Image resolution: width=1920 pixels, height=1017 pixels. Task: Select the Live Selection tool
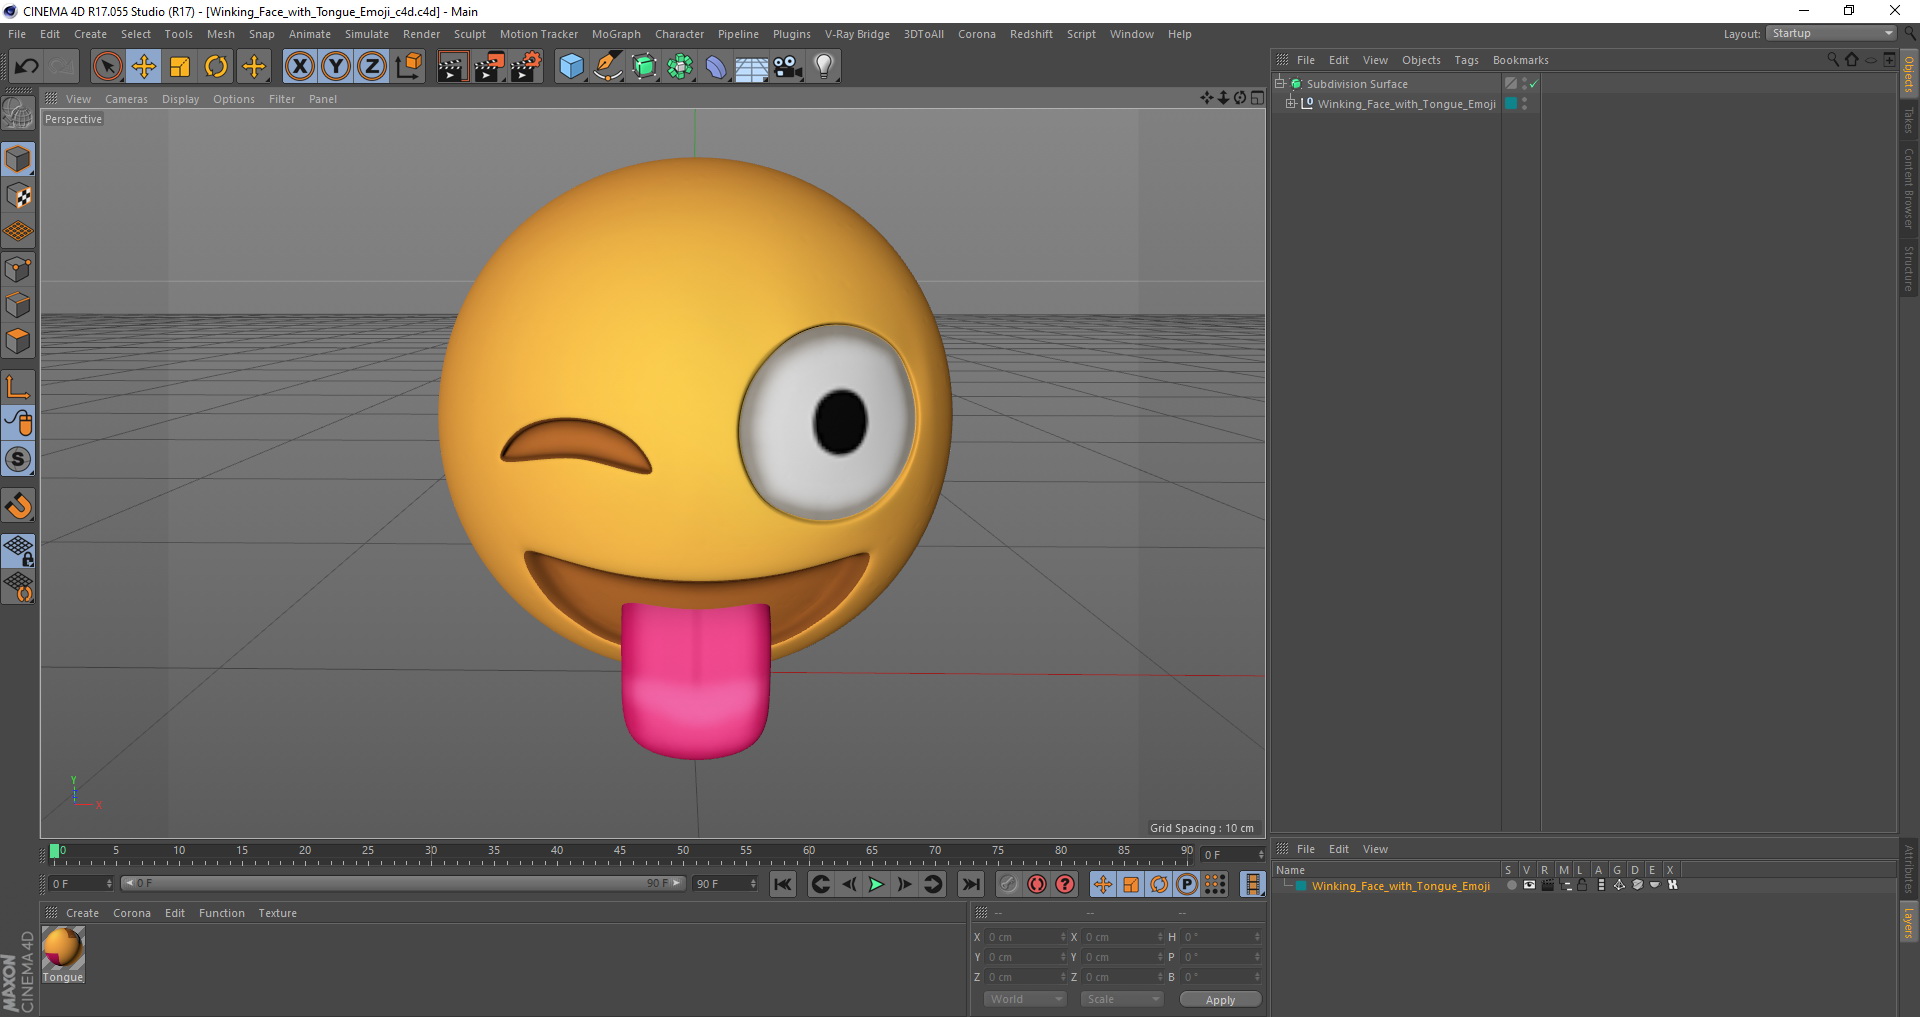[107, 66]
